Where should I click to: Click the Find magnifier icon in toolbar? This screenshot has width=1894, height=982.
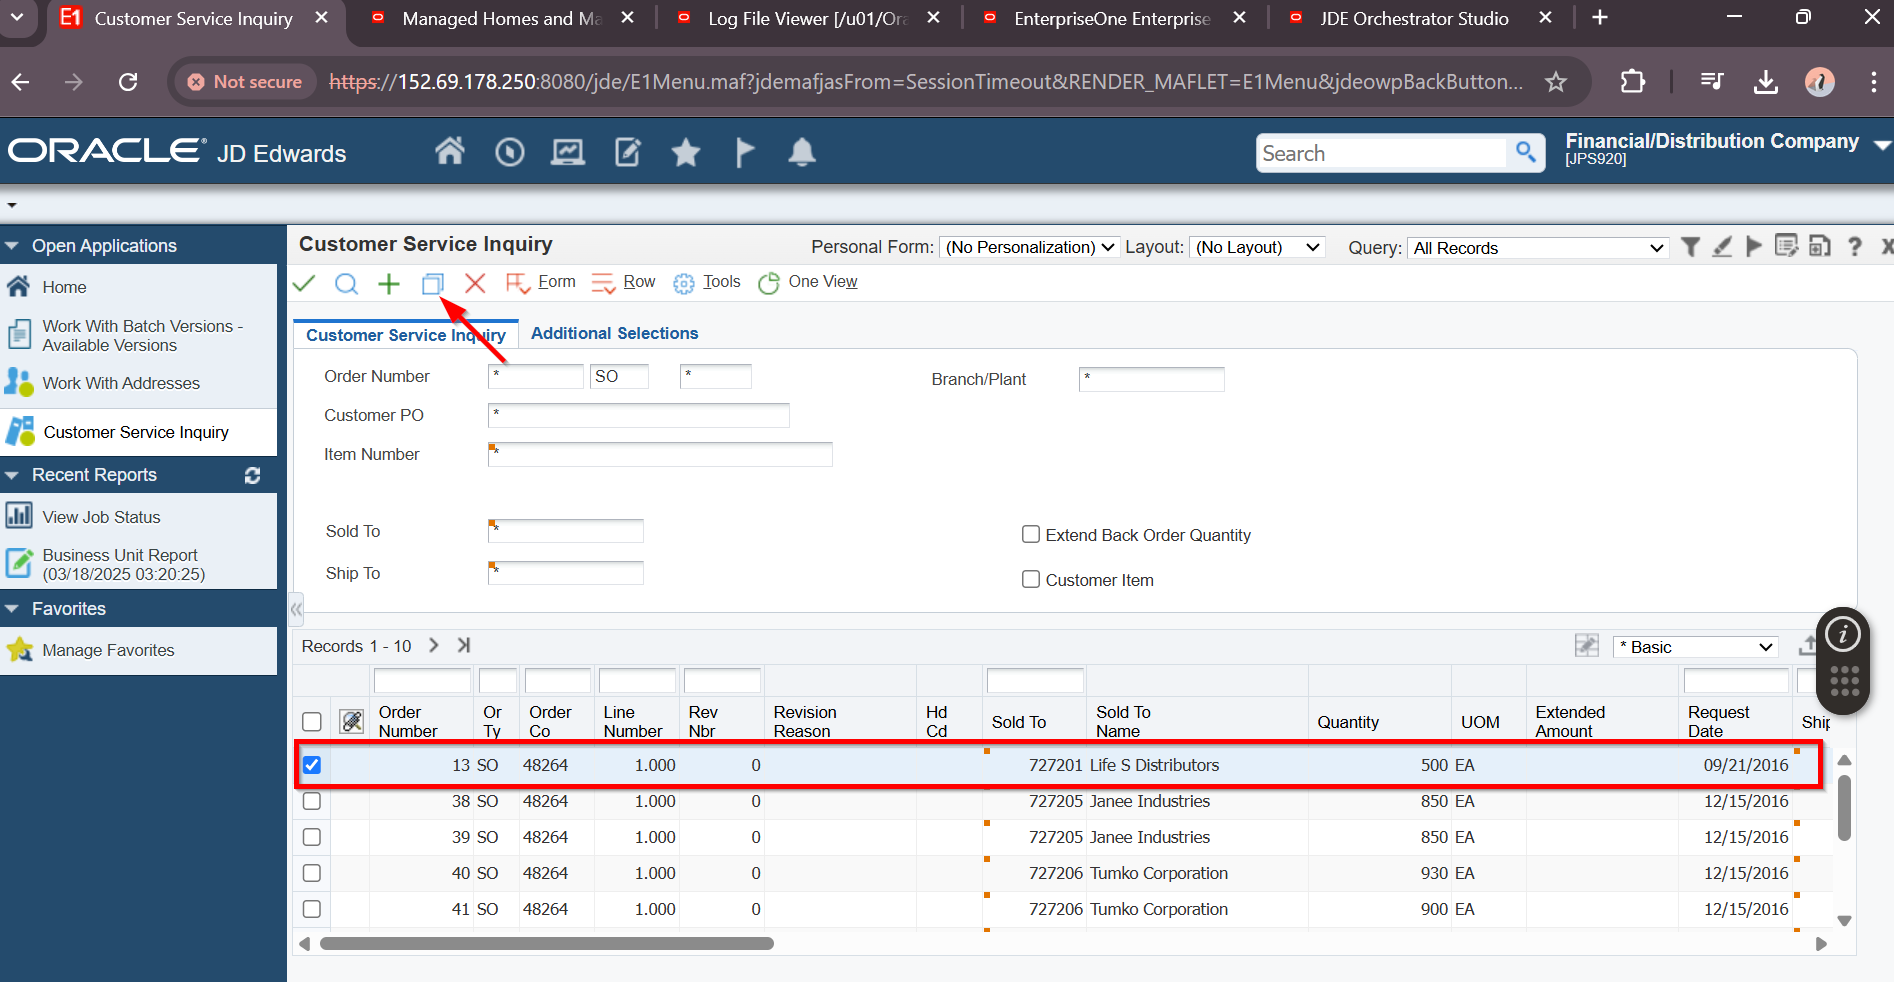pos(346,284)
